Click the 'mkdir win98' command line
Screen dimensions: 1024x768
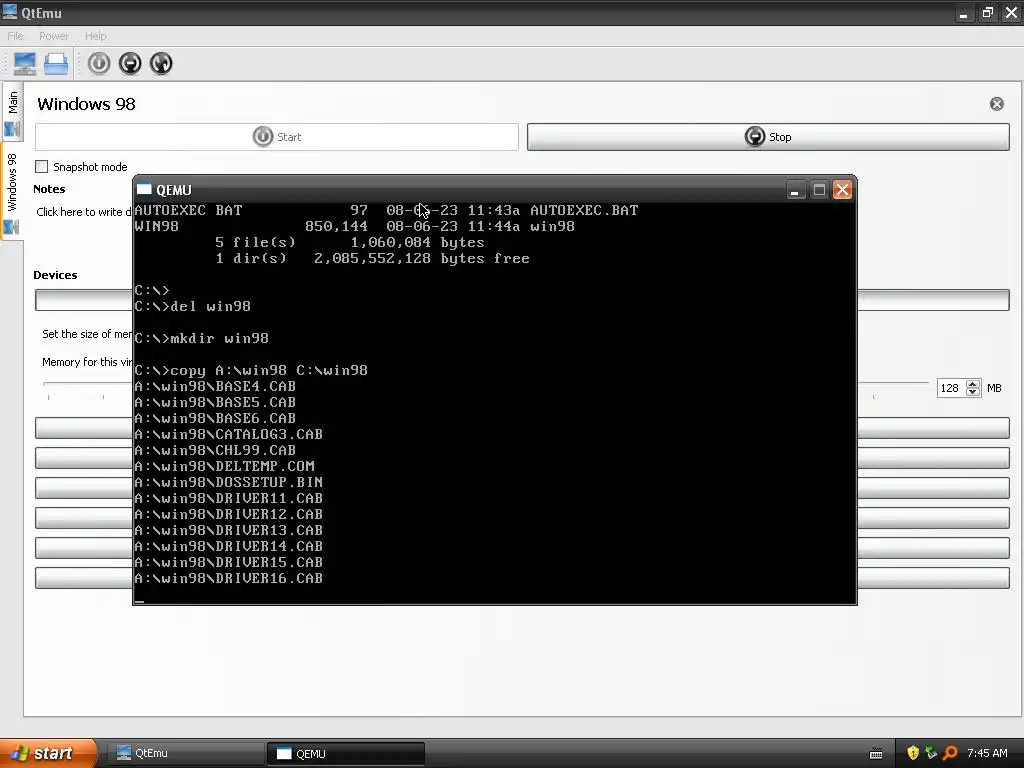click(x=202, y=338)
